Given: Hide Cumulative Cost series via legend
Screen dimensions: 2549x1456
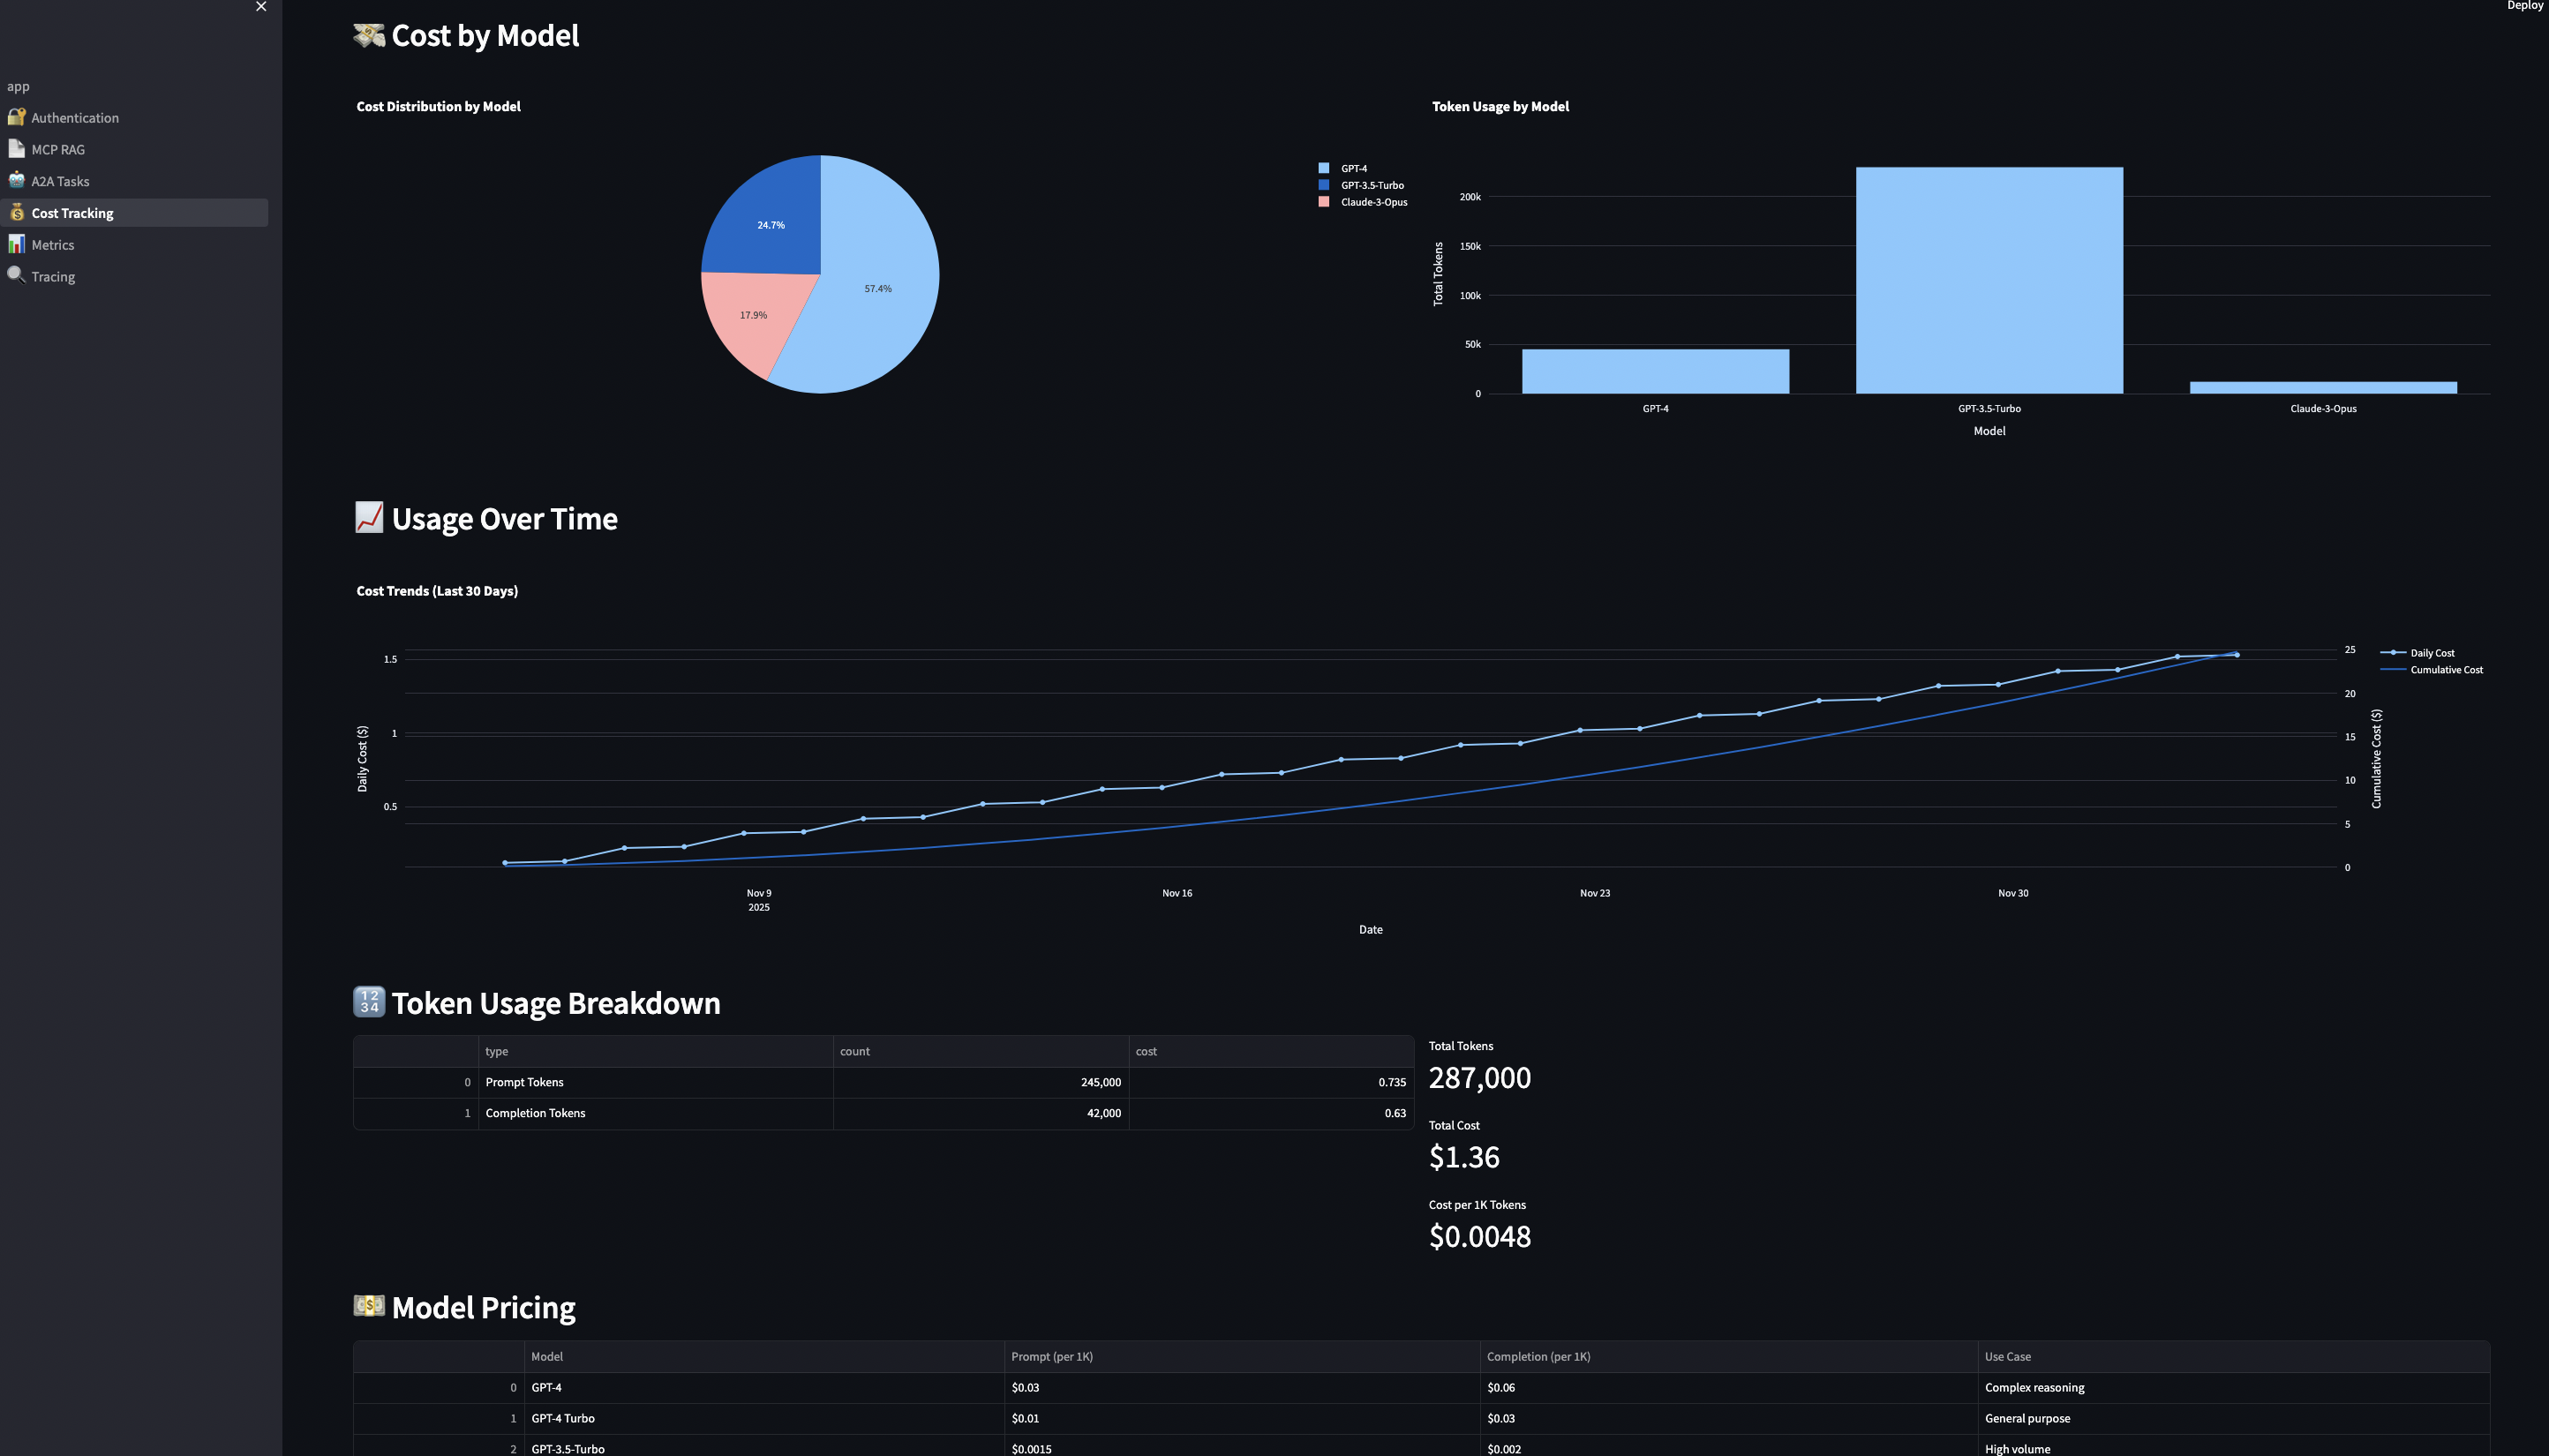Looking at the screenshot, I should tap(2445, 670).
